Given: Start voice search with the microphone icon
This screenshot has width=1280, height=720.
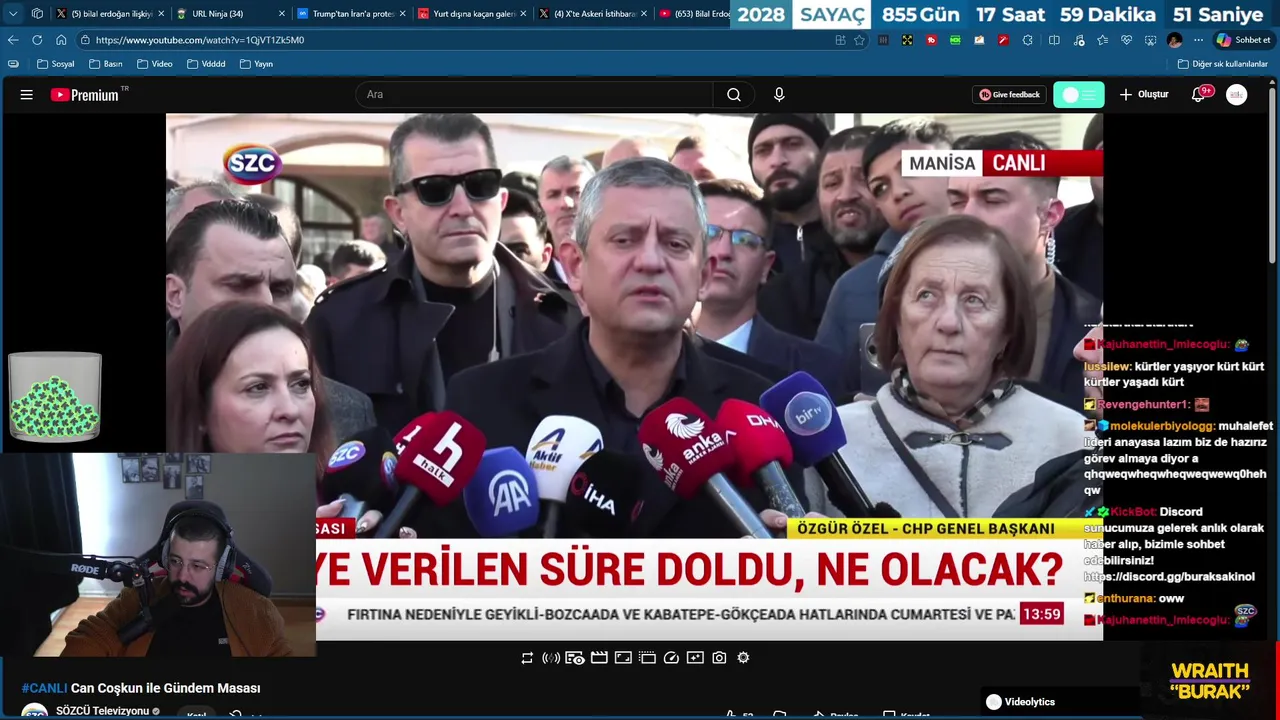Looking at the screenshot, I should click(x=779, y=95).
